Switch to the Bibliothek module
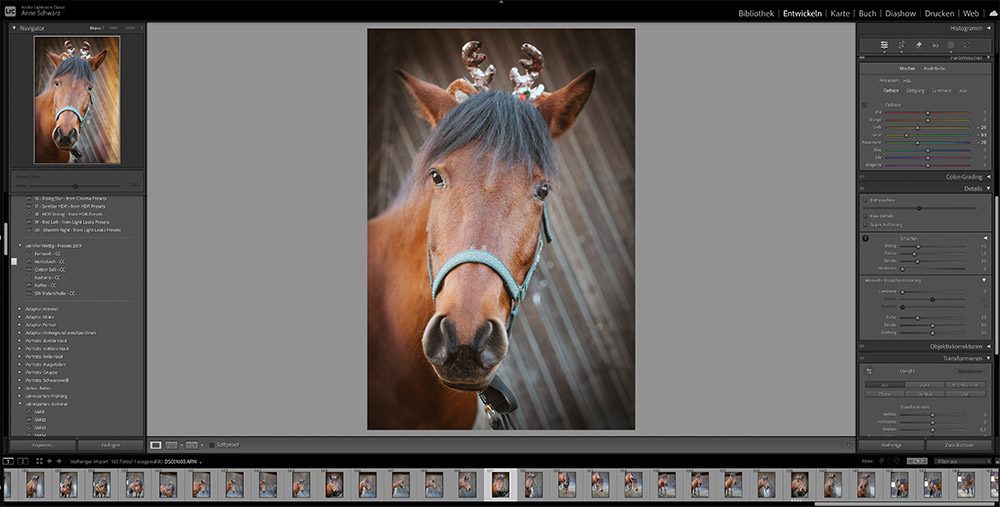The image size is (1000, 507). point(756,13)
